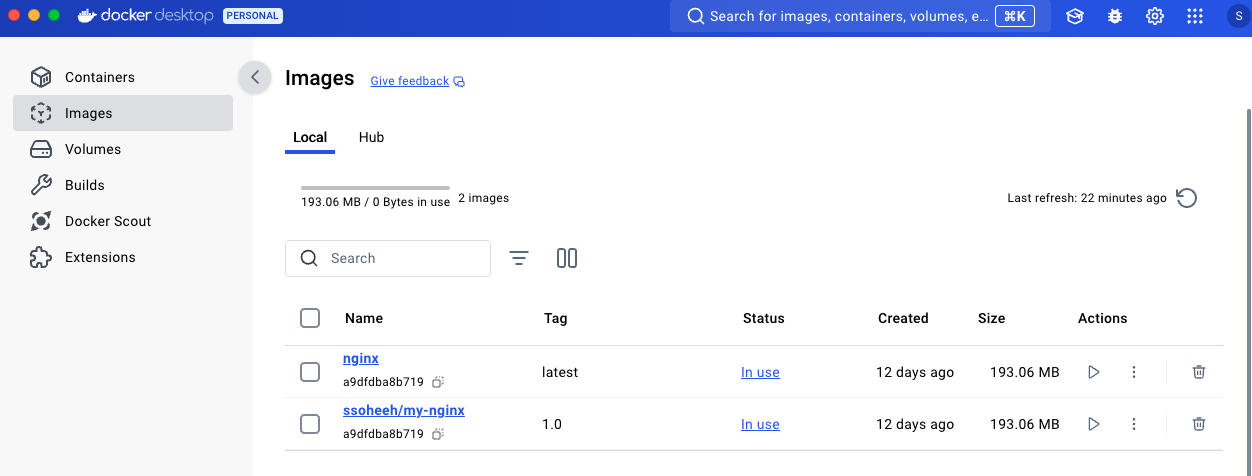1252x476 pixels.
Task: Open the Troubleshoot bug icon
Action: click(1115, 16)
